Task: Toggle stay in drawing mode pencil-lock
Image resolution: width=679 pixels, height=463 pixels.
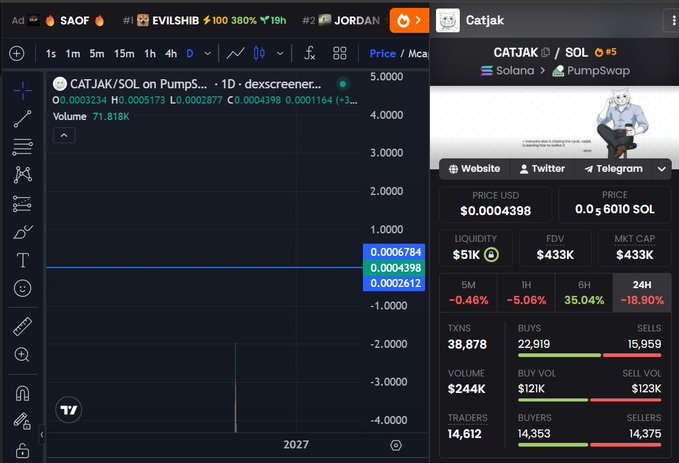Action: tap(23, 421)
